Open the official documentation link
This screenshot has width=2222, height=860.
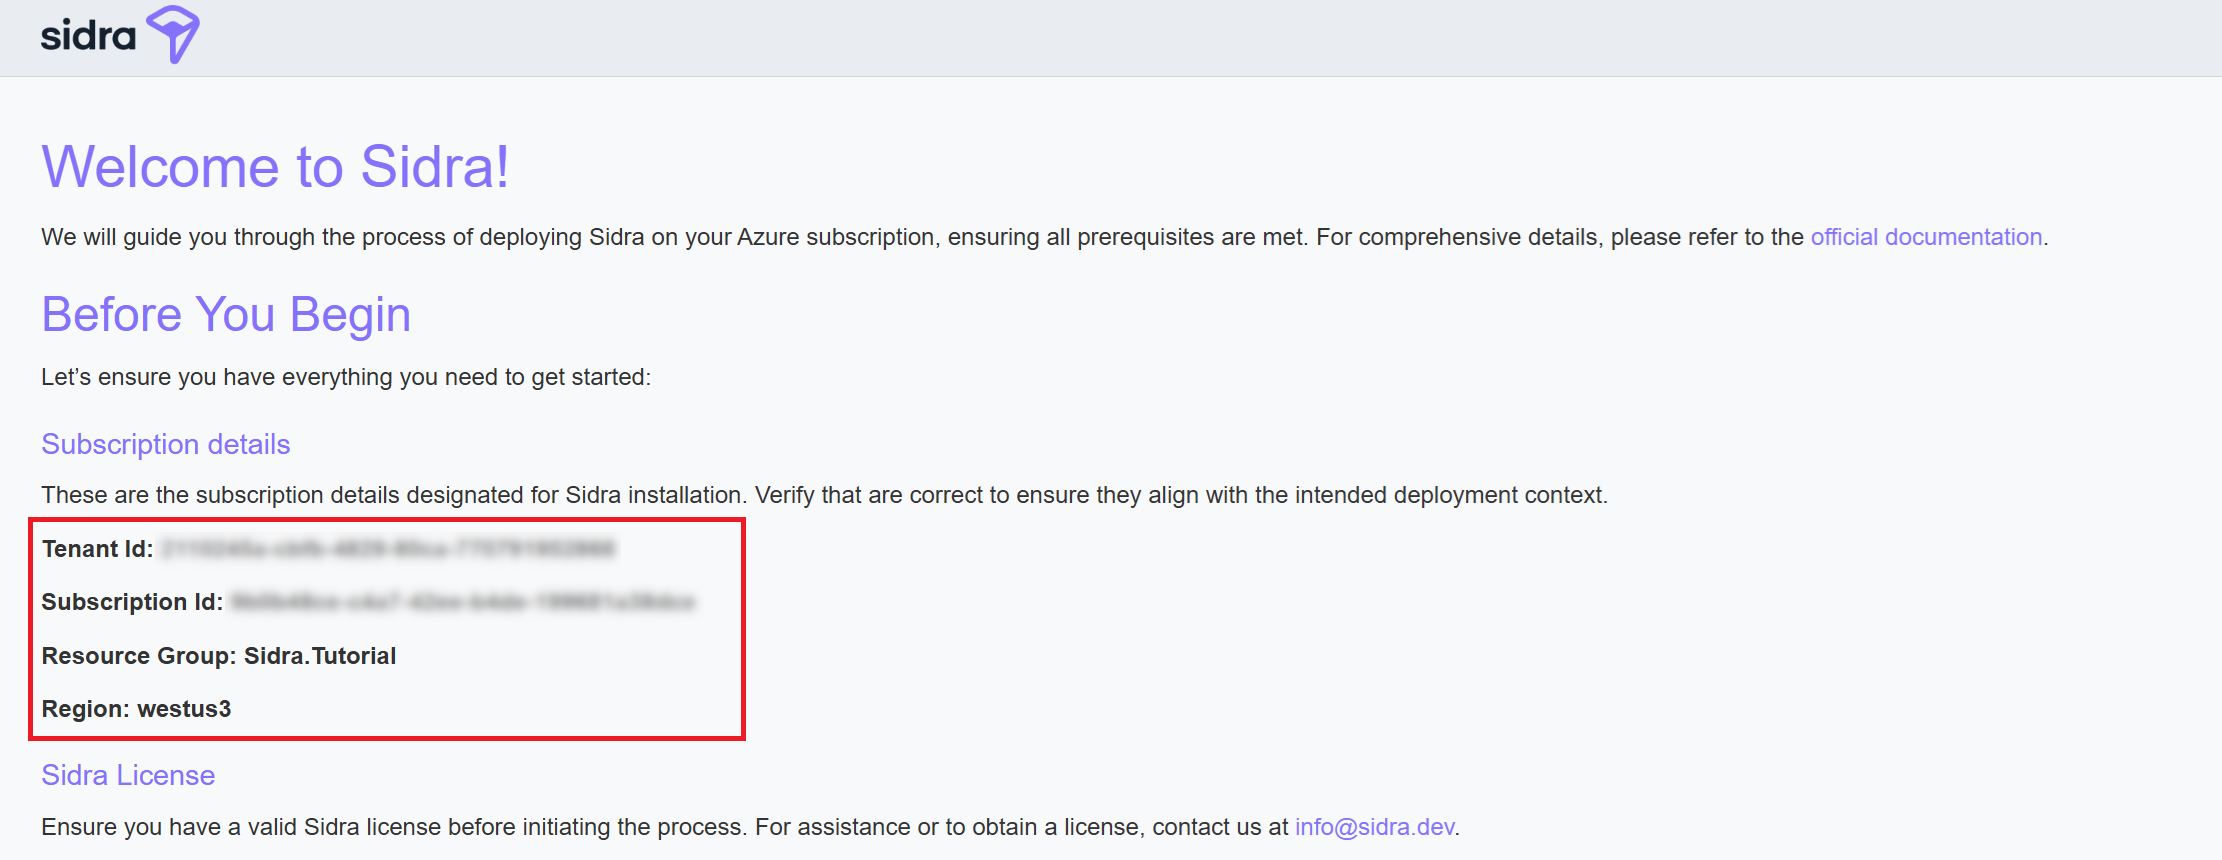pos(1926,237)
